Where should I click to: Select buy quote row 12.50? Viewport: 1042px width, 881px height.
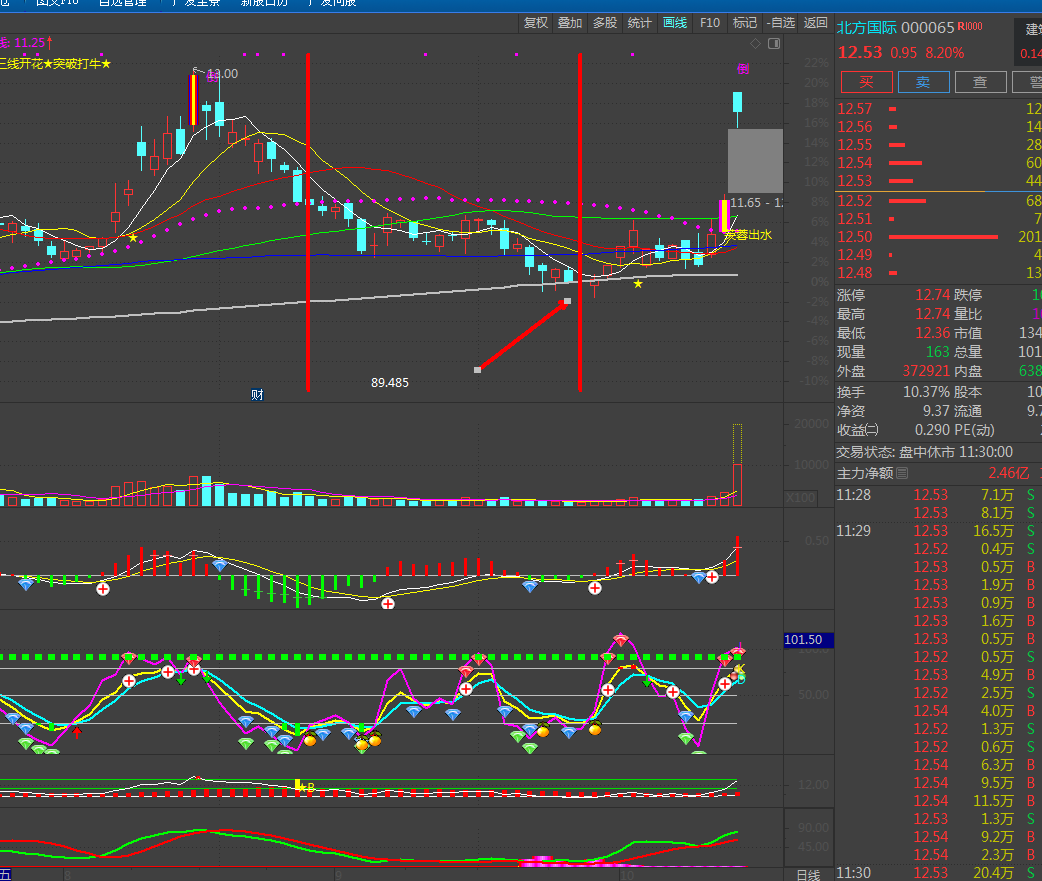point(938,237)
